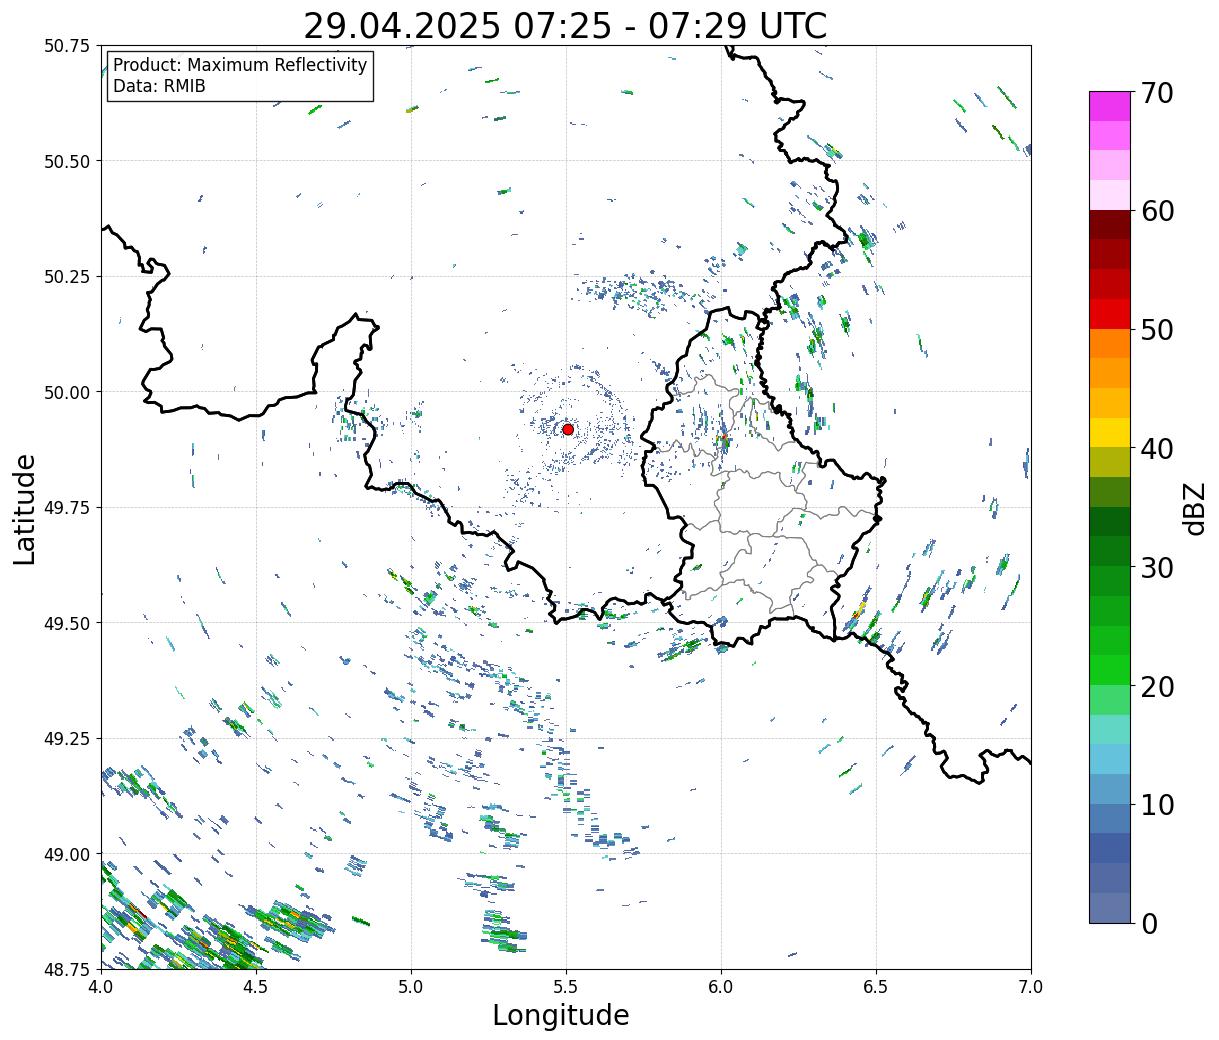Screen dimensions: 1219x1040
Task: Click longitude tick label 5.5
Action: pos(566,987)
